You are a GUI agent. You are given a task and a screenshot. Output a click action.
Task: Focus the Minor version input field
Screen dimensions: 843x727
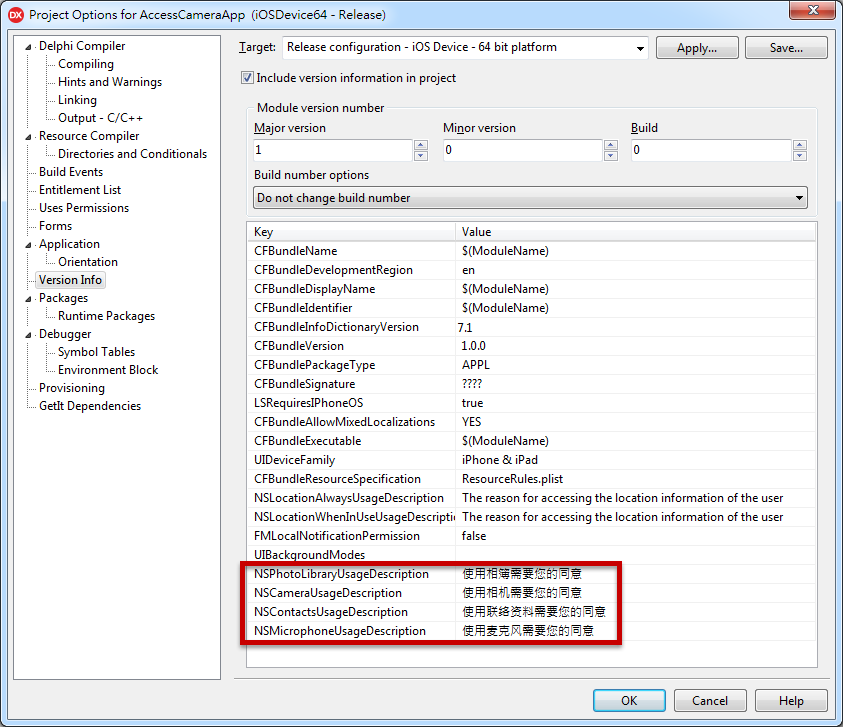[x=522, y=150]
